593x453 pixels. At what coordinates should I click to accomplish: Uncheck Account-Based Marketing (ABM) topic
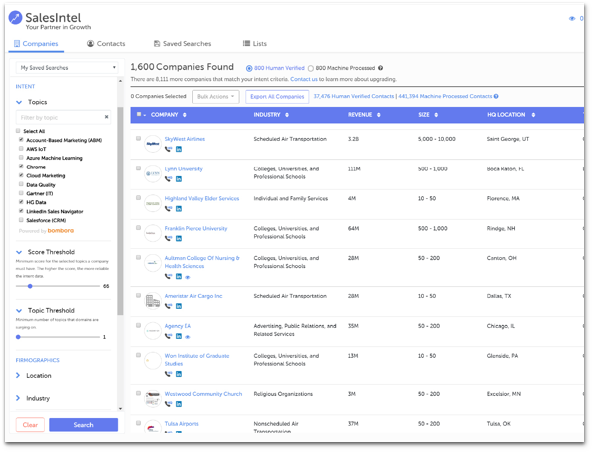[21, 140]
